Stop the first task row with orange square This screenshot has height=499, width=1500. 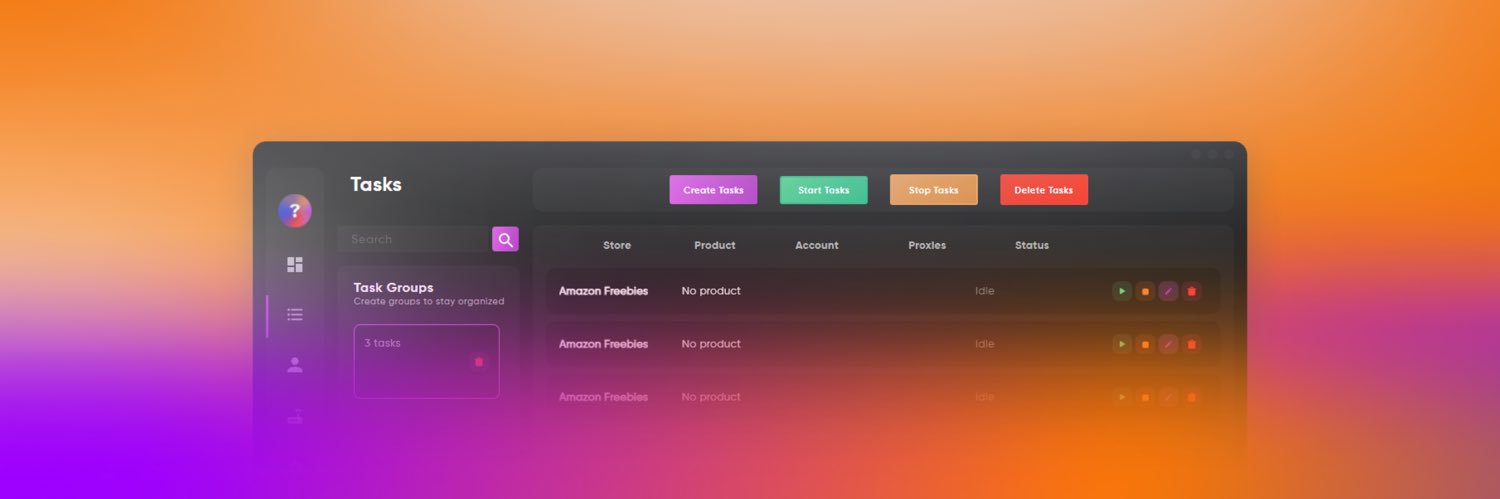(1145, 291)
